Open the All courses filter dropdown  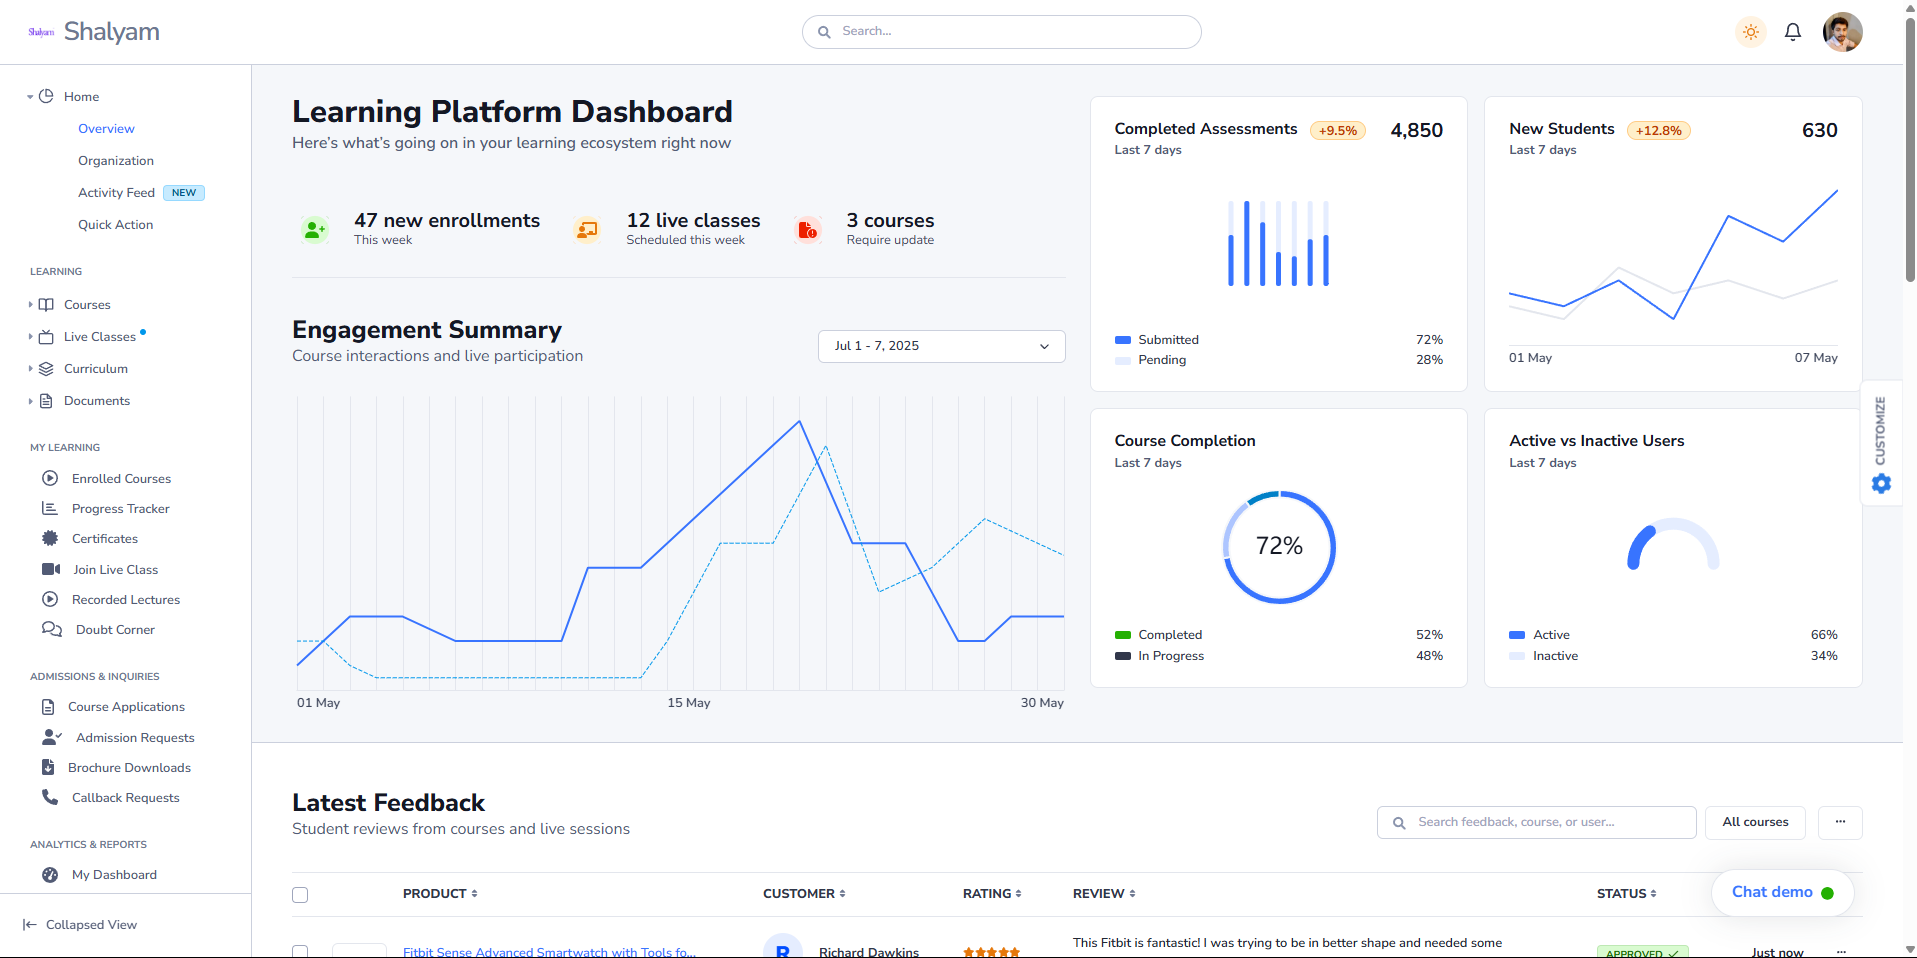pyautogui.click(x=1754, y=822)
